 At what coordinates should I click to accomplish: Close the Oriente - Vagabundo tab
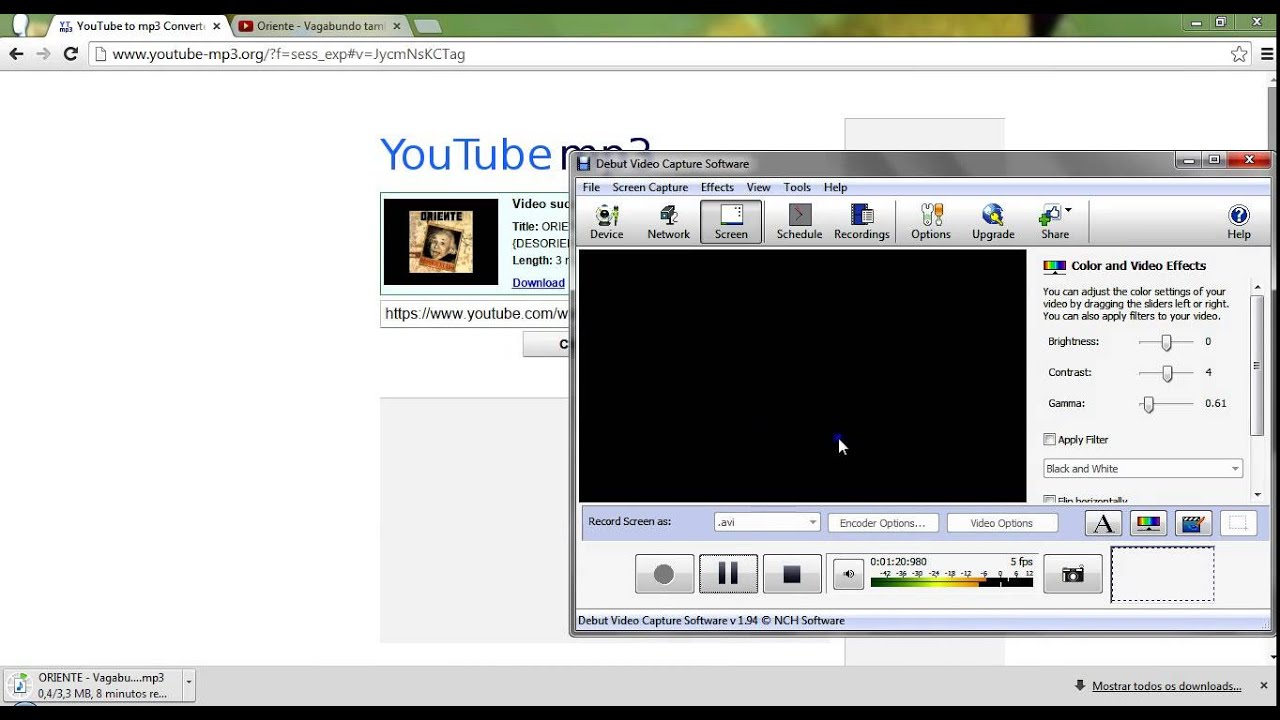[x=395, y=26]
